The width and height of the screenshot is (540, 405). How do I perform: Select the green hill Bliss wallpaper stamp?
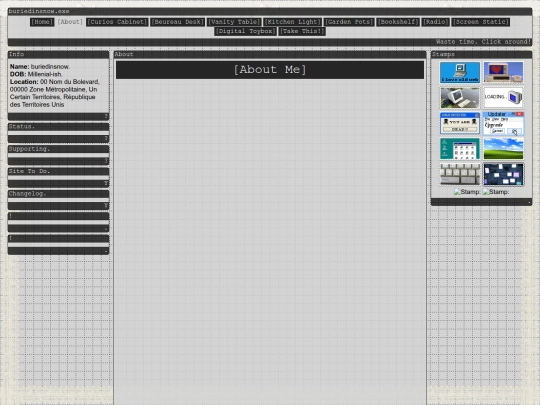point(503,149)
